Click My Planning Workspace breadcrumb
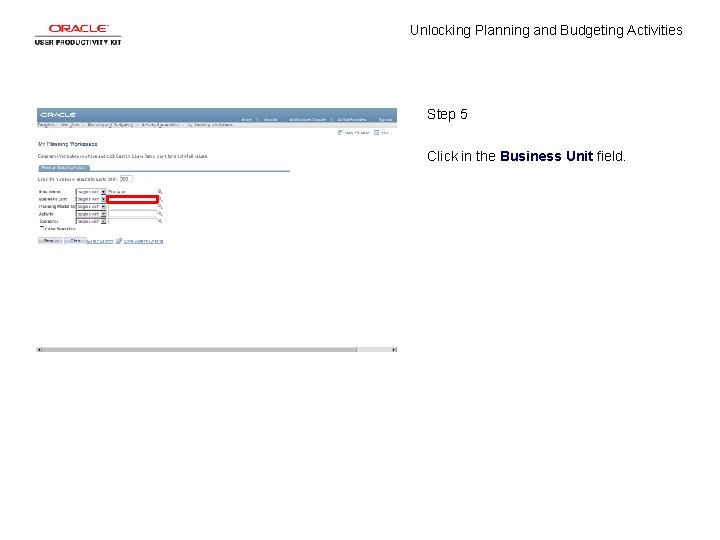The image size is (720, 540). tap(210, 125)
